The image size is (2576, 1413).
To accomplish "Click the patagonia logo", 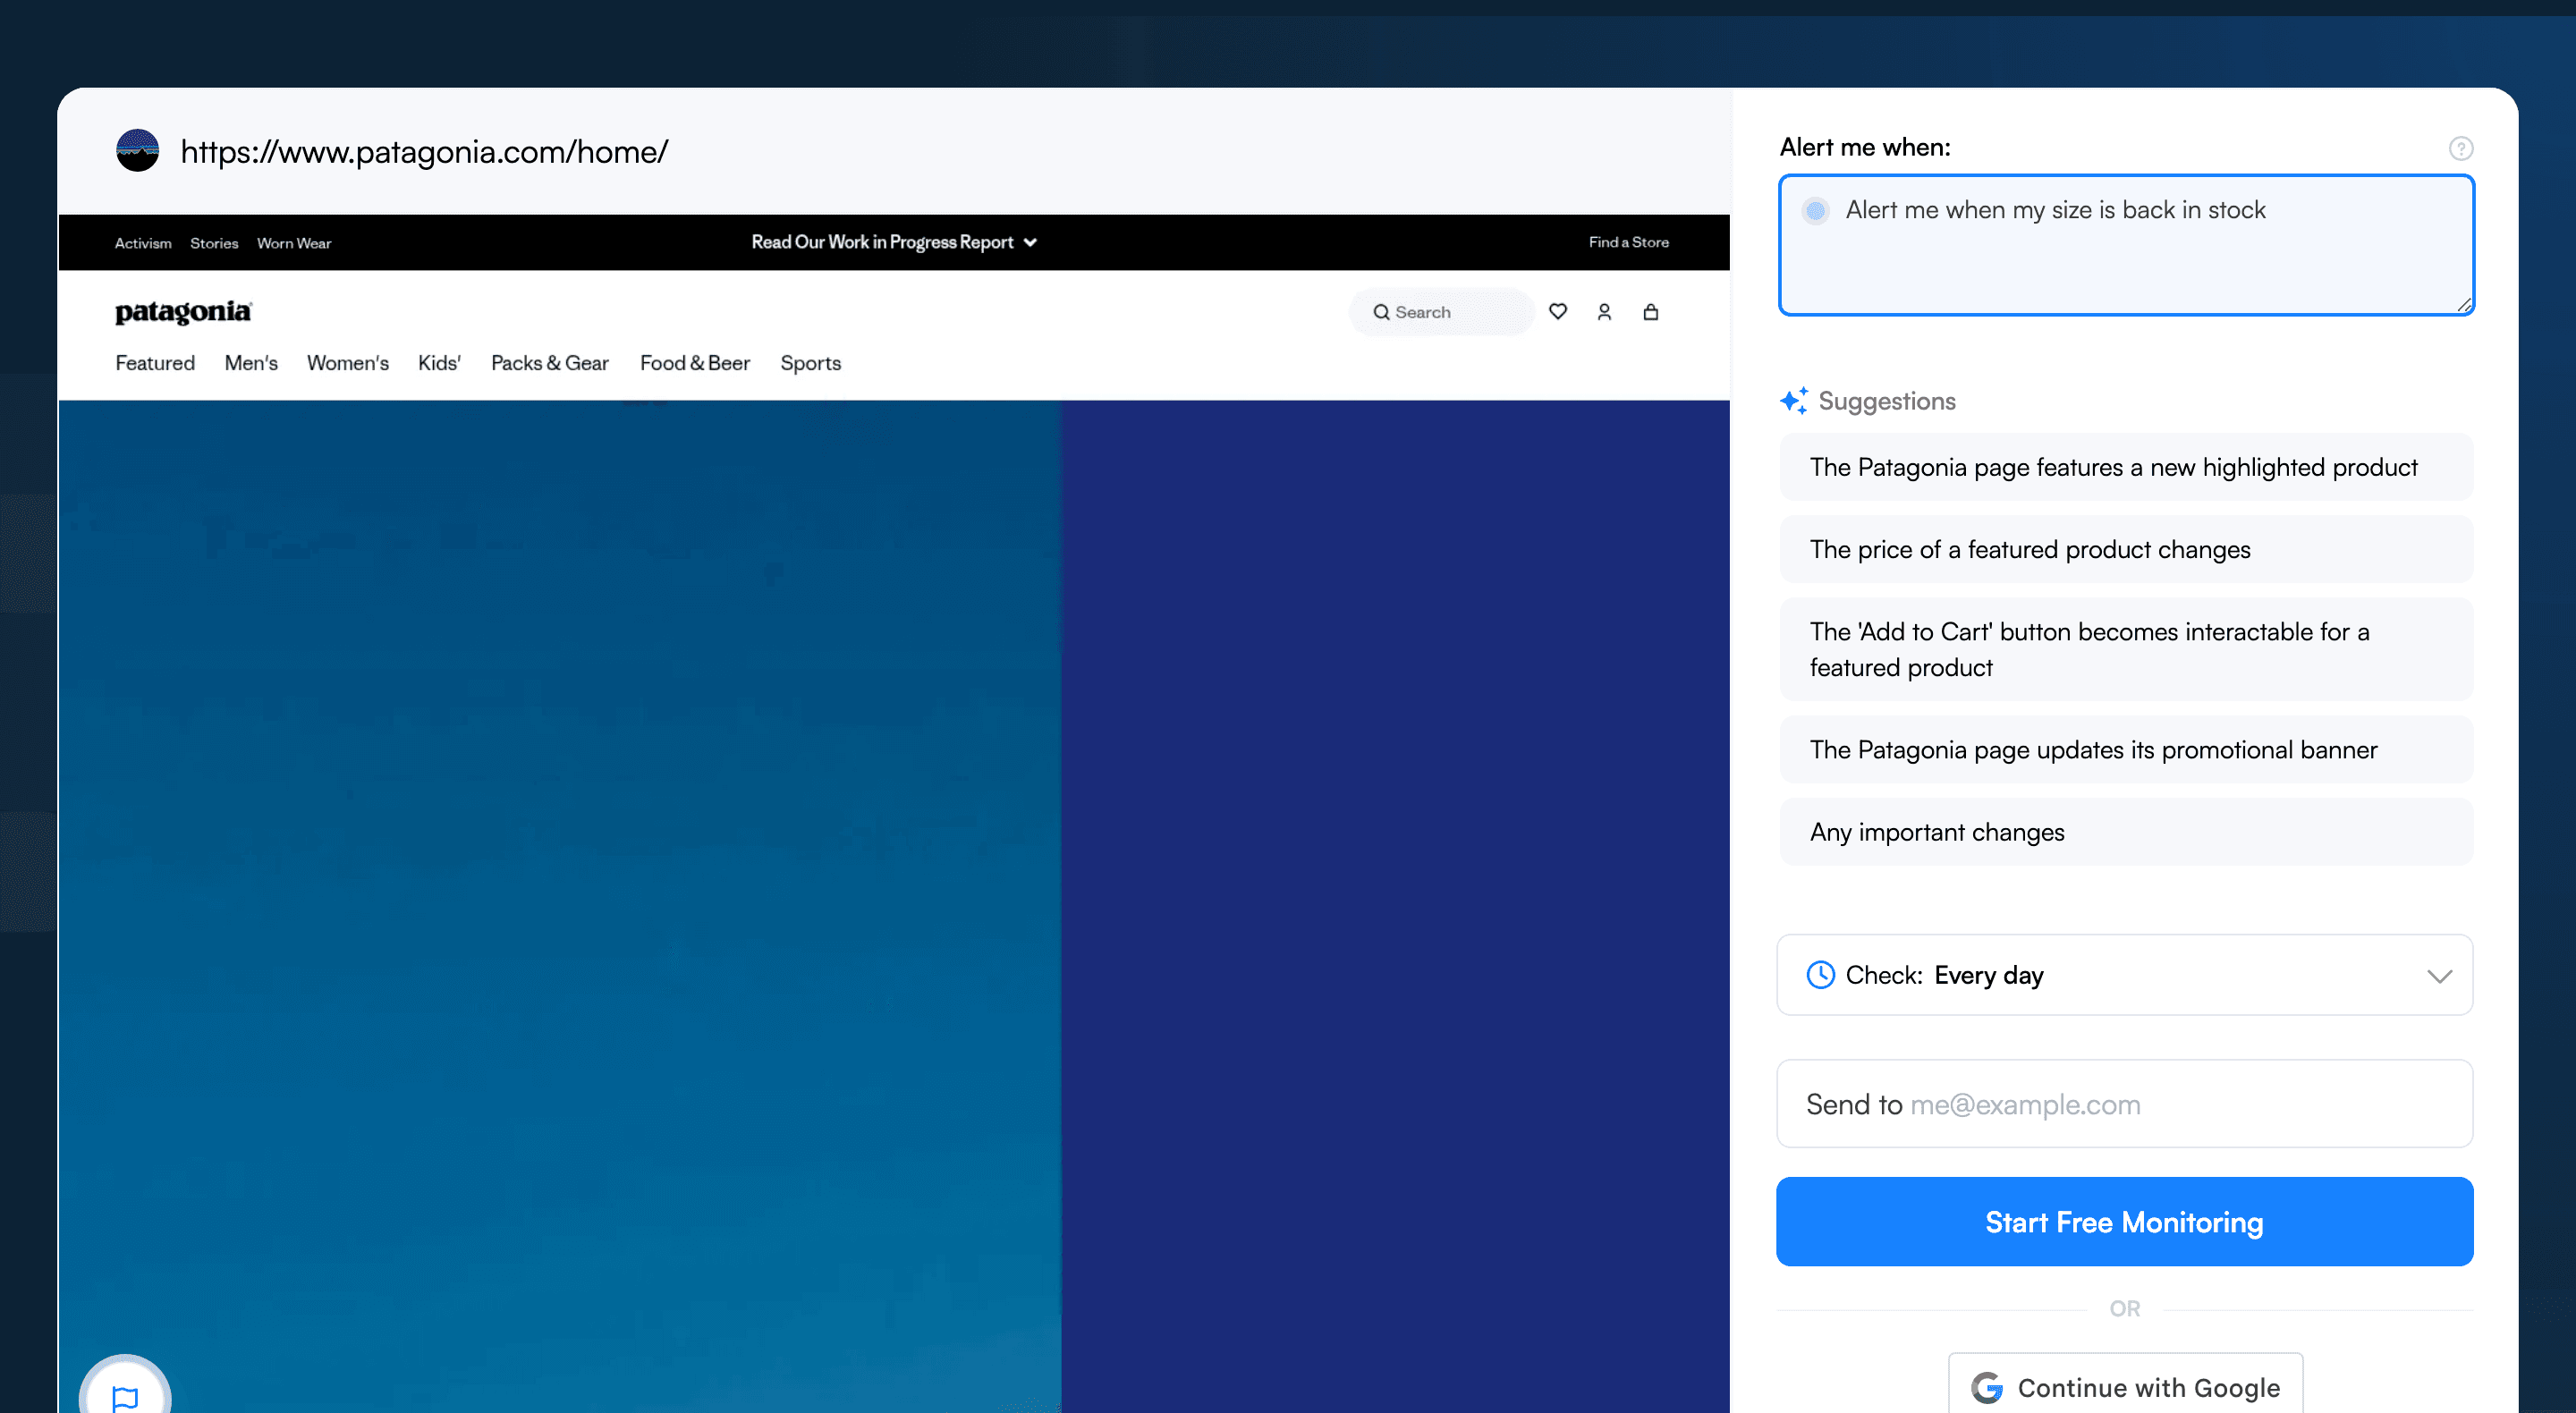I will pyautogui.click(x=183, y=312).
